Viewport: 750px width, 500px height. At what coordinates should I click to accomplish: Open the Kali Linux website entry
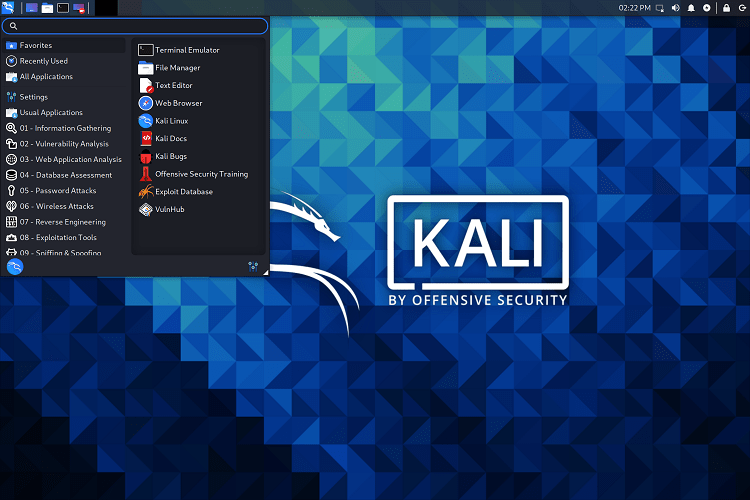click(x=199, y=121)
